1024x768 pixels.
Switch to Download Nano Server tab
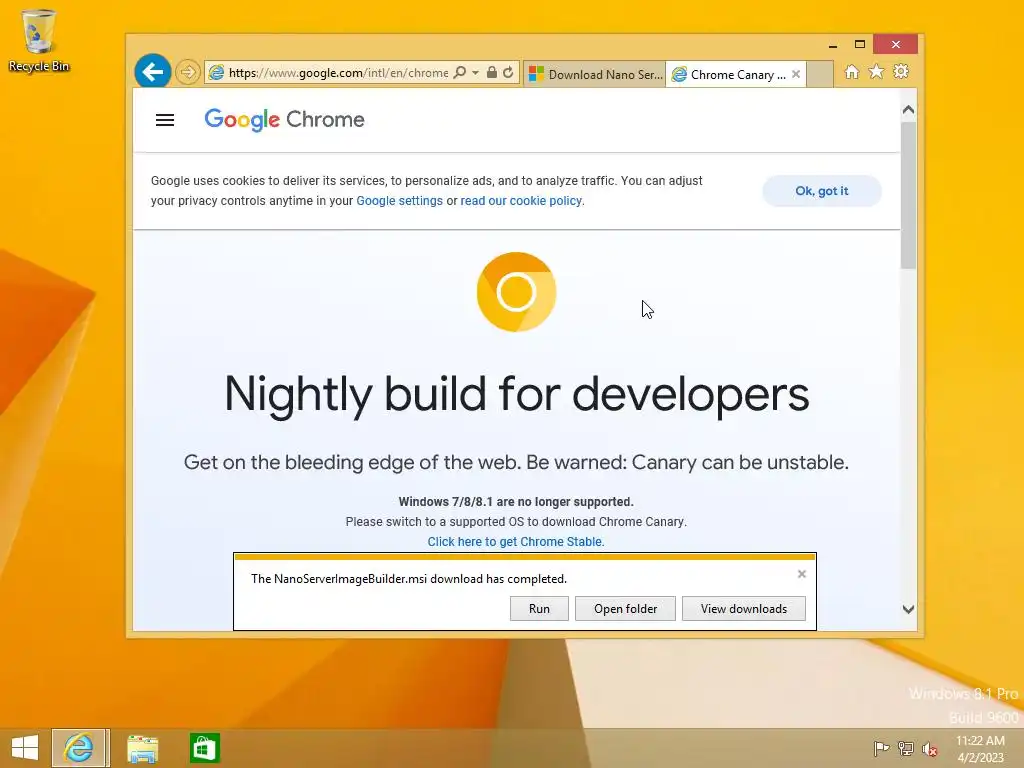pos(595,74)
